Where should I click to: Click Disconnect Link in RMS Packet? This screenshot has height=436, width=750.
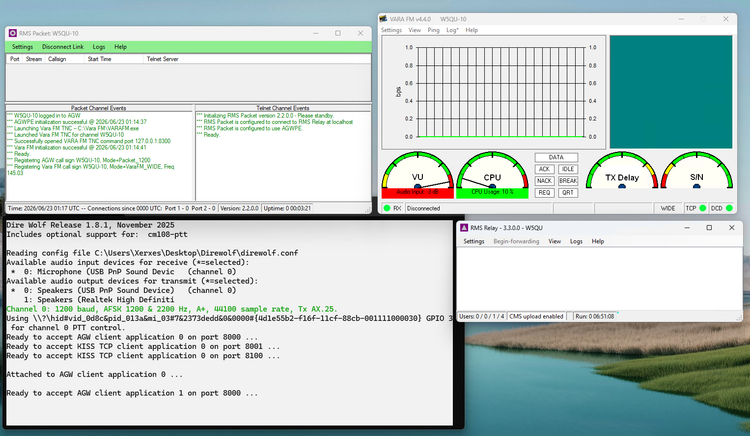click(x=63, y=47)
